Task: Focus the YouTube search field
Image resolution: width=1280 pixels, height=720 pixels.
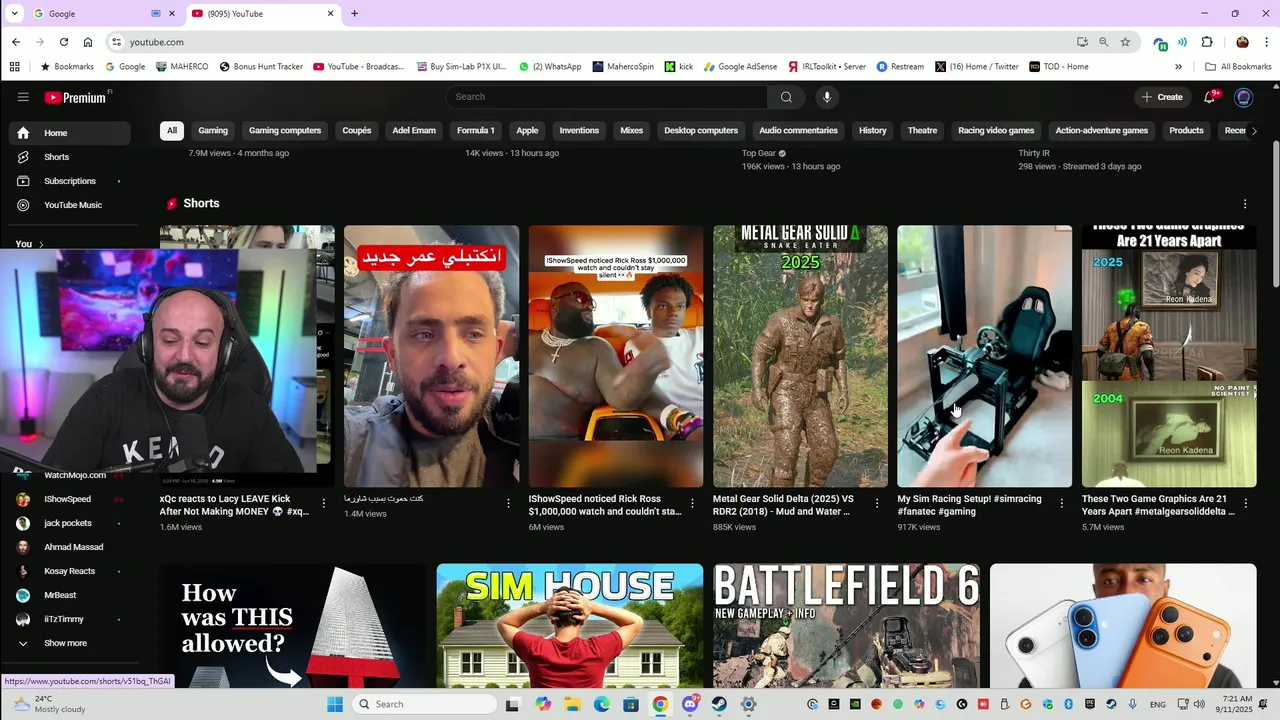Action: point(607,97)
